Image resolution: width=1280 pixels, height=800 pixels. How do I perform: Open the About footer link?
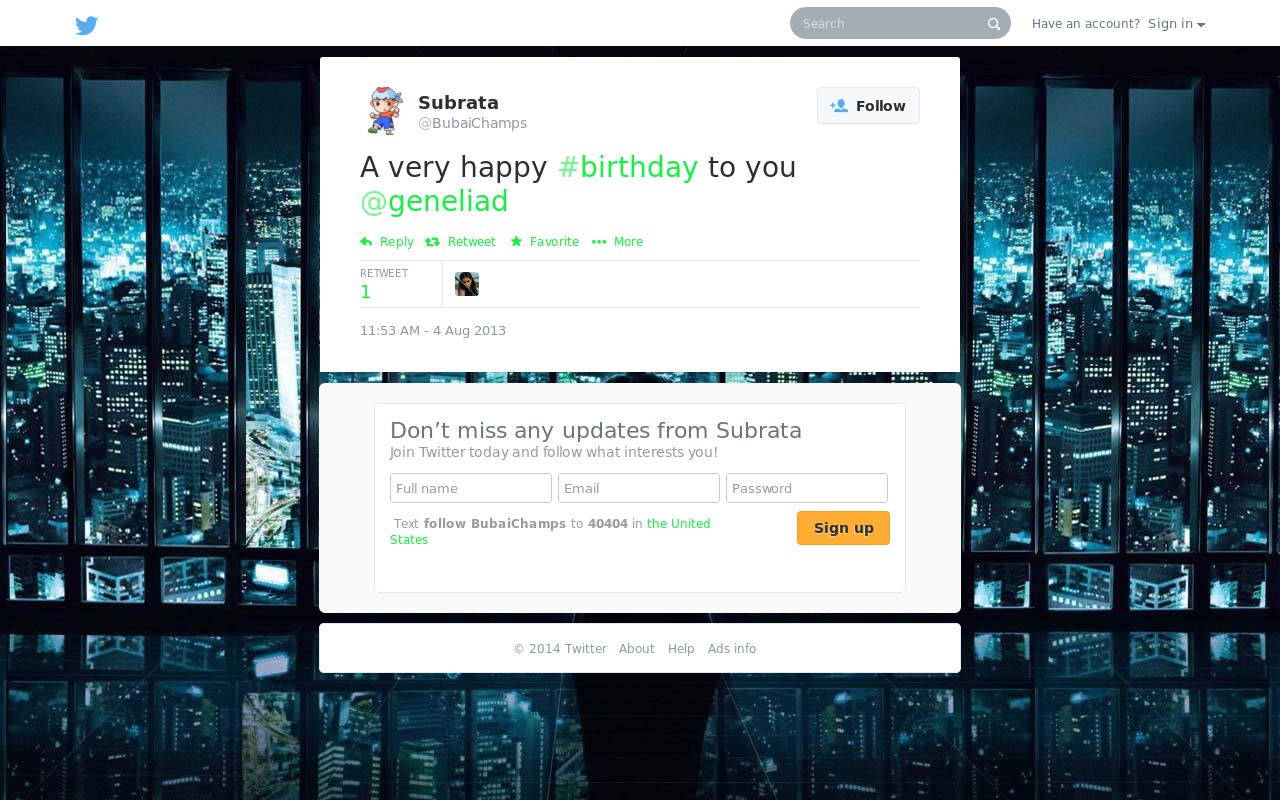(x=637, y=649)
